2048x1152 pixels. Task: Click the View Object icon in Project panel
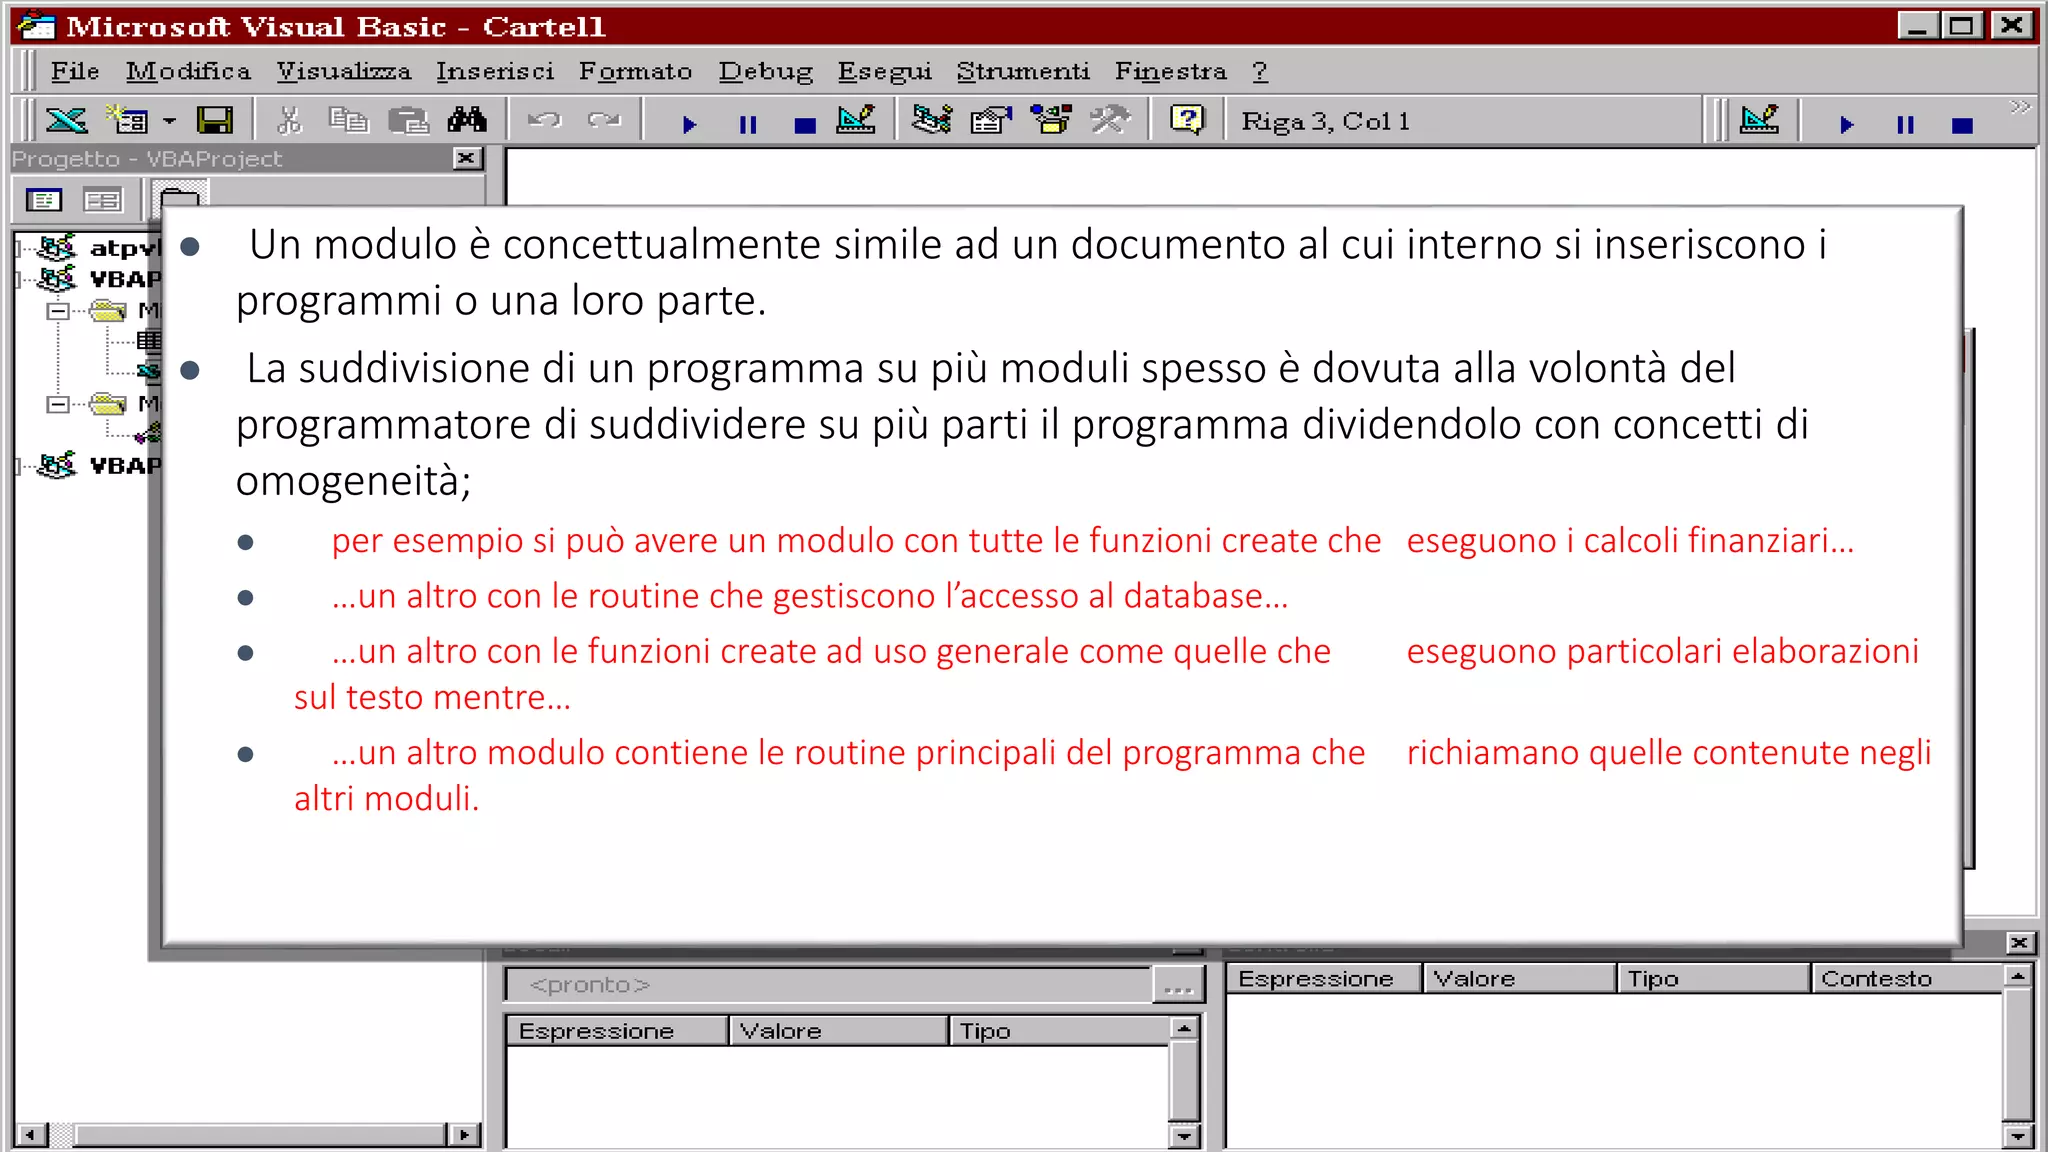pos(103,200)
